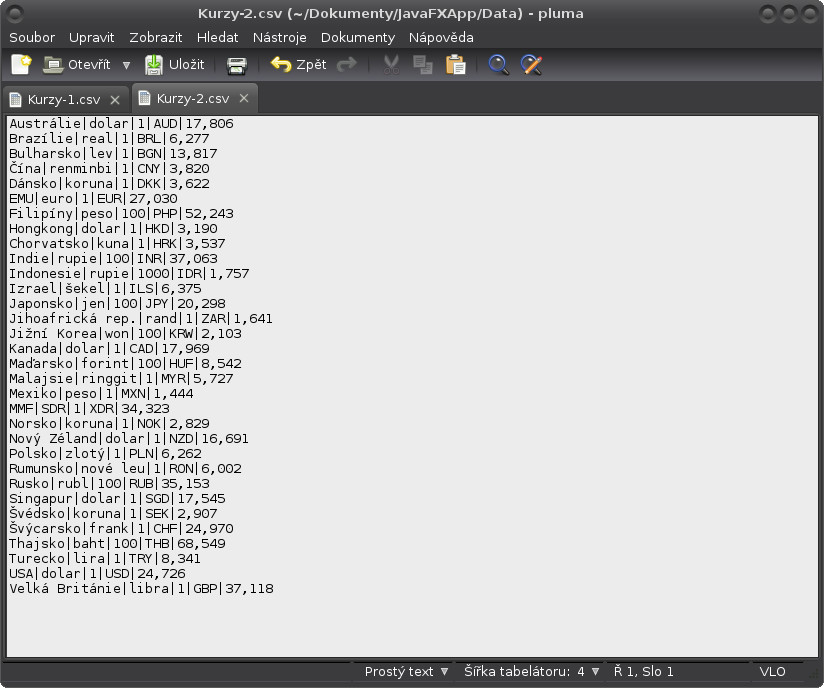Click the Rusko rubl line
Screen dimensions: 824x688
pos(109,484)
